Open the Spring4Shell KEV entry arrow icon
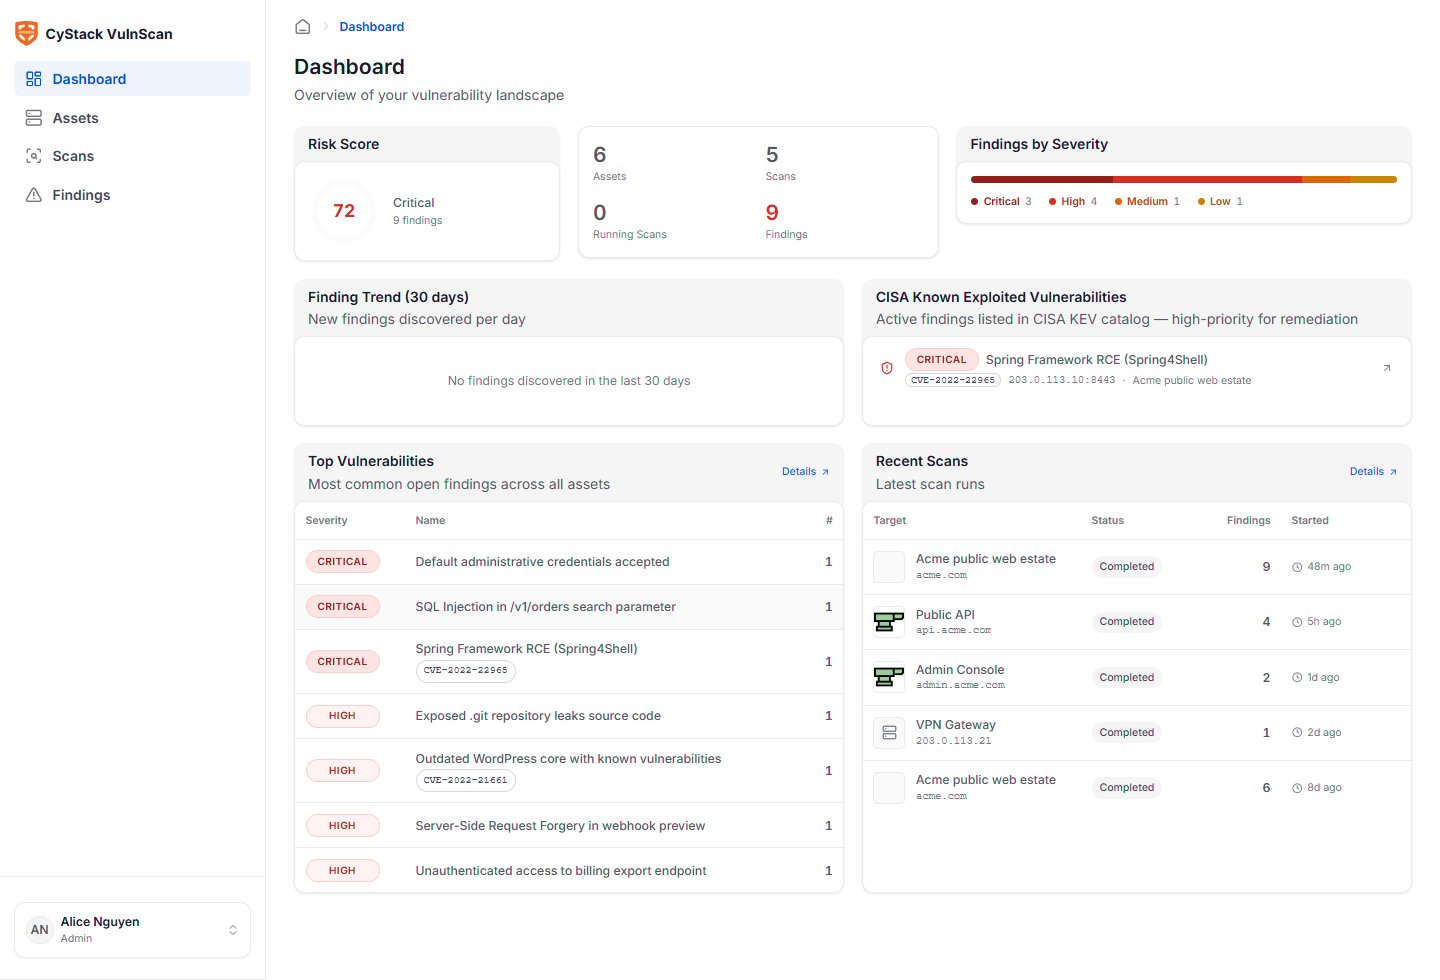 [x=1387, y=368]
